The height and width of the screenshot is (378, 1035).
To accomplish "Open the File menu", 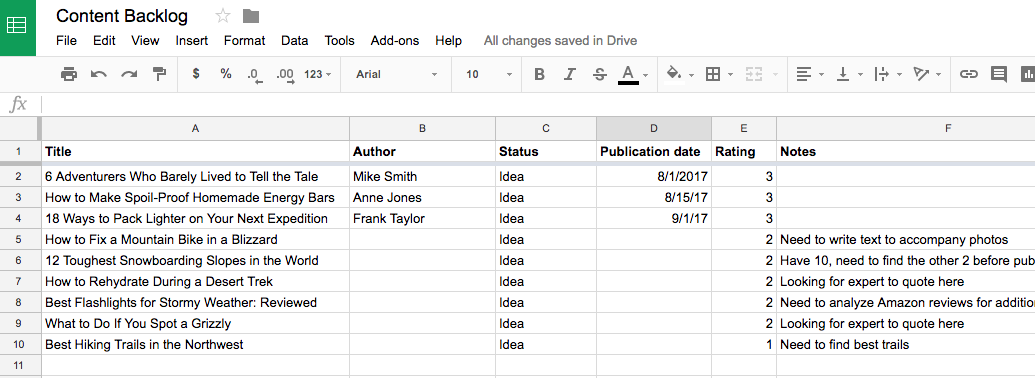I will [x=67, y=41].
